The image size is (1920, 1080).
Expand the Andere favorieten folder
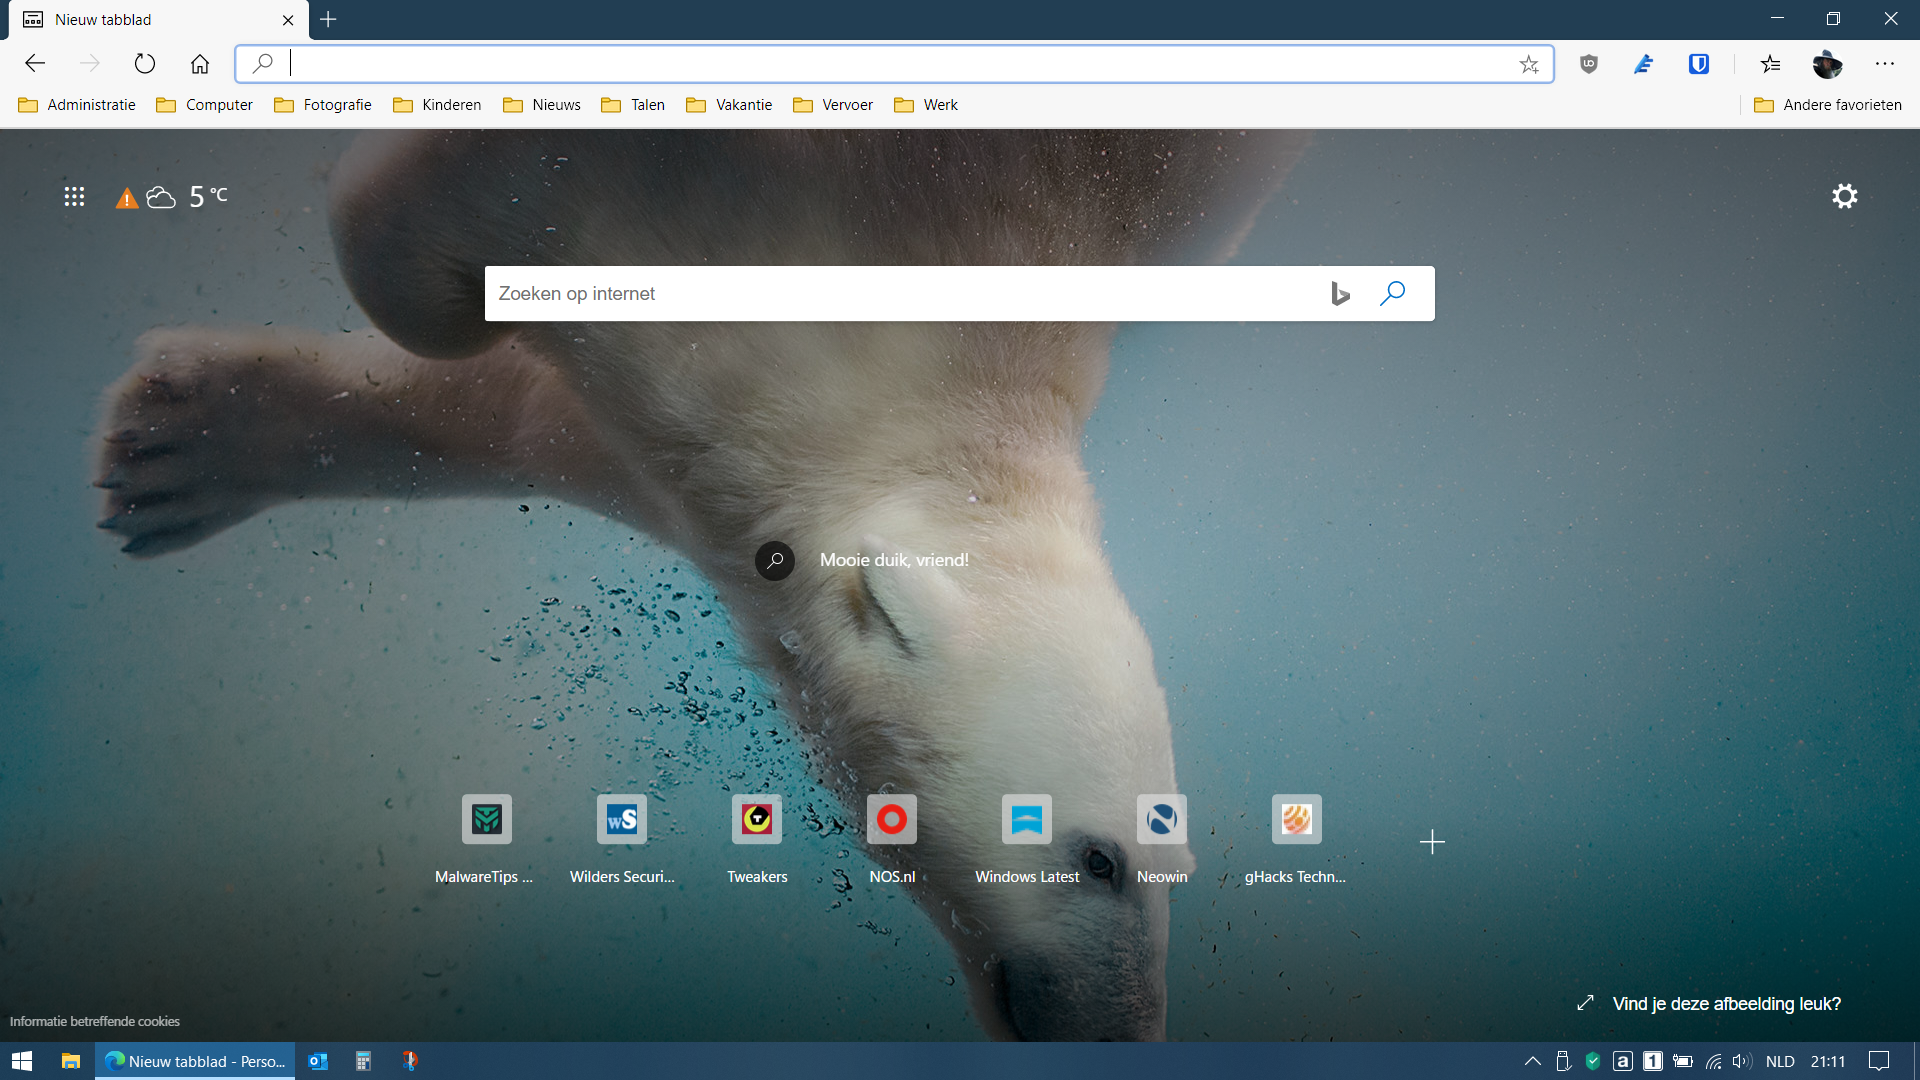(1828, 105)
